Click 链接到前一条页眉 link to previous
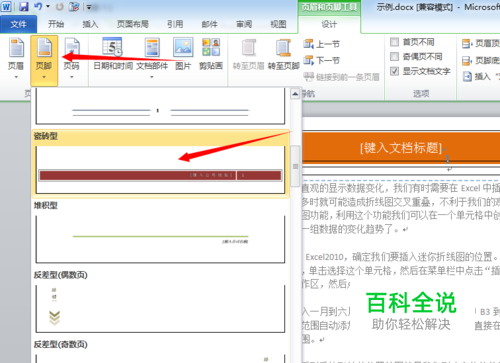This screenshot has width=500, height=363. click(341, 77)
